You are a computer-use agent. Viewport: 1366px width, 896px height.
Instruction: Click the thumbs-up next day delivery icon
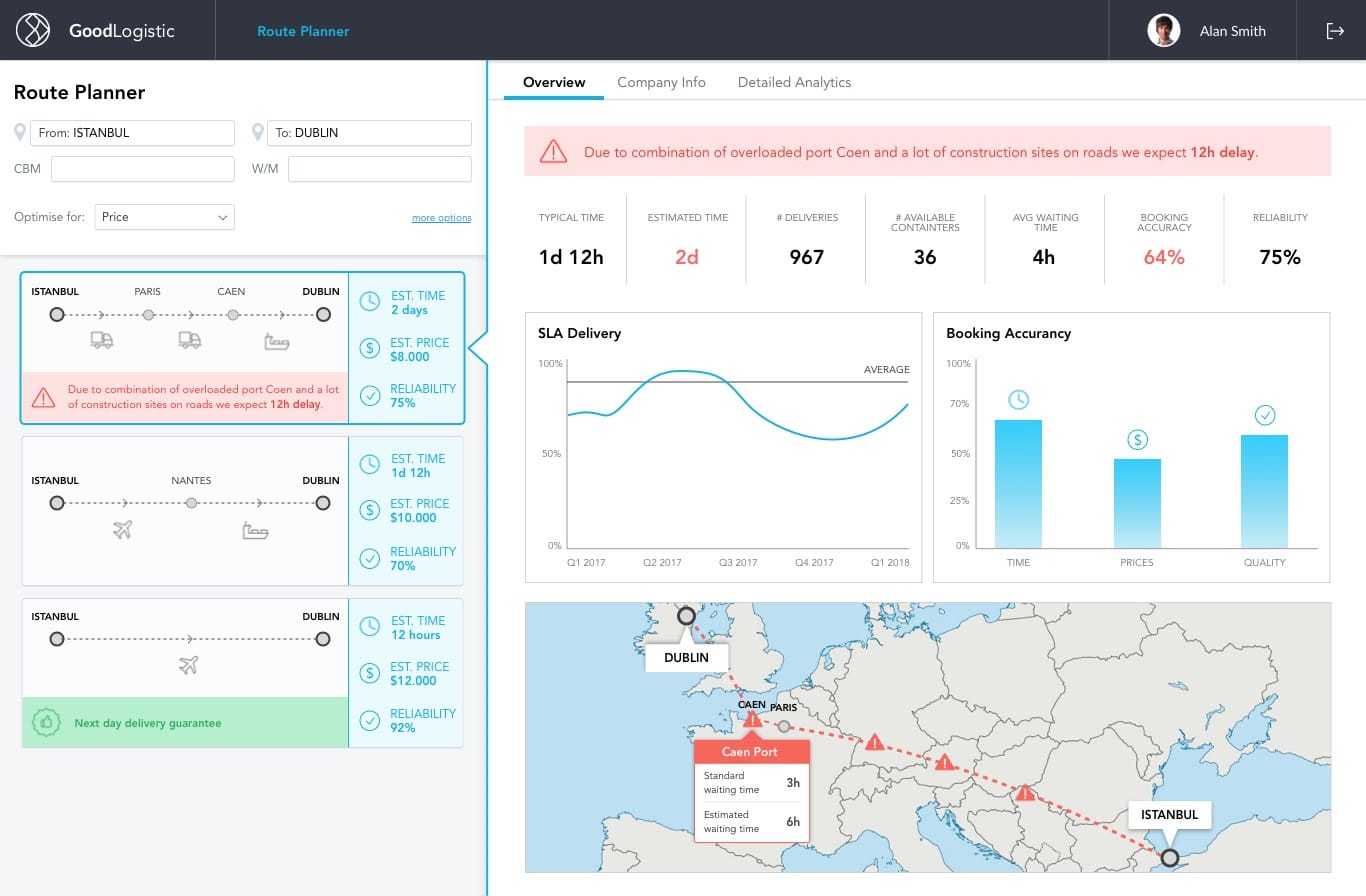(47, 722)
